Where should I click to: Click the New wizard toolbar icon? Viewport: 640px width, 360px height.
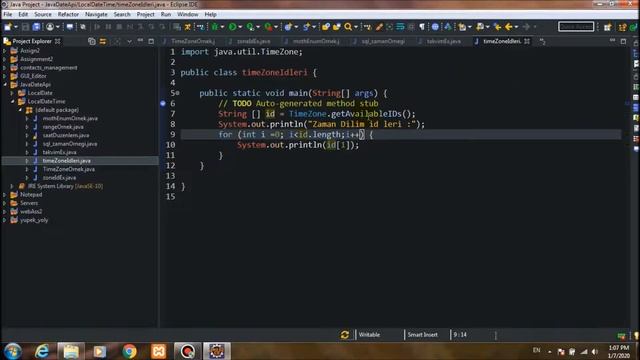pyautogui.click(x=8, y=27)
